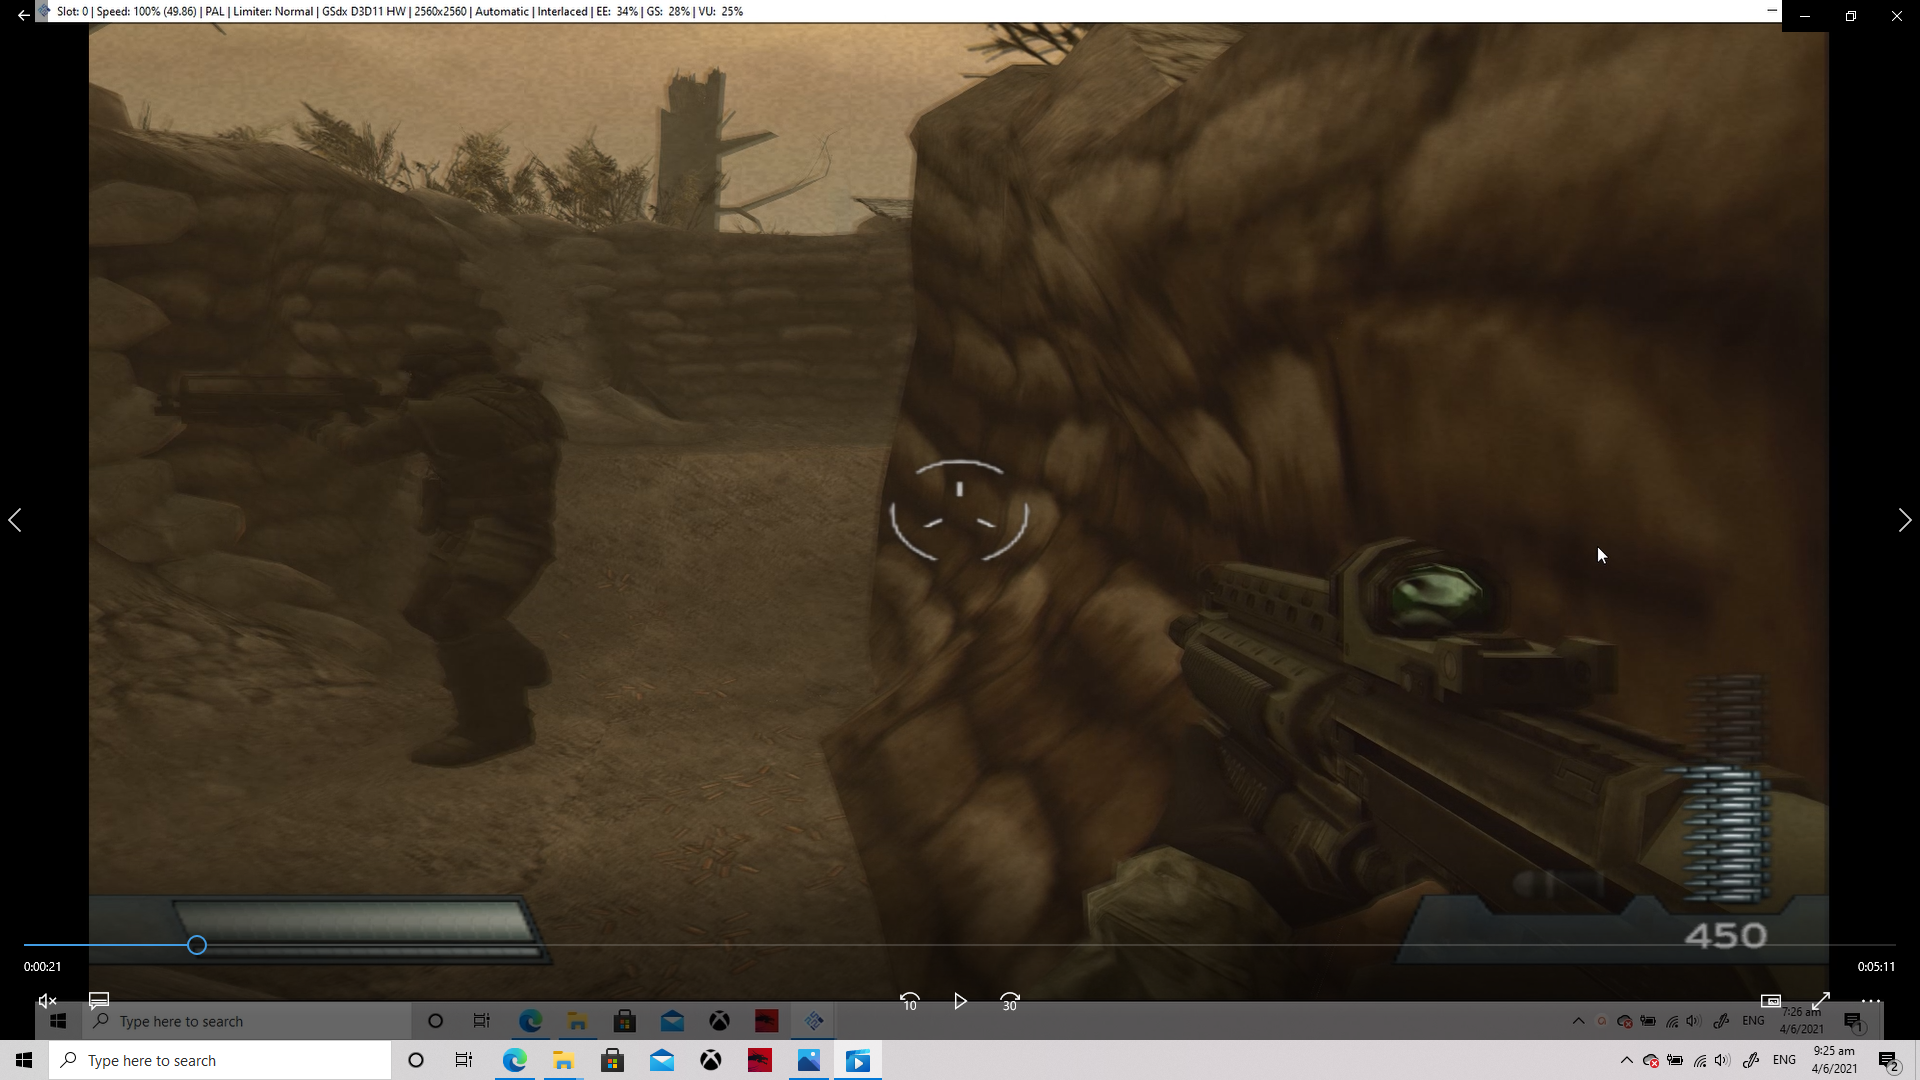Viewport: 1920px width, 1080px height.
Task: Switch to Photos app on the taskbar
Action: [x=809, y=1060]
